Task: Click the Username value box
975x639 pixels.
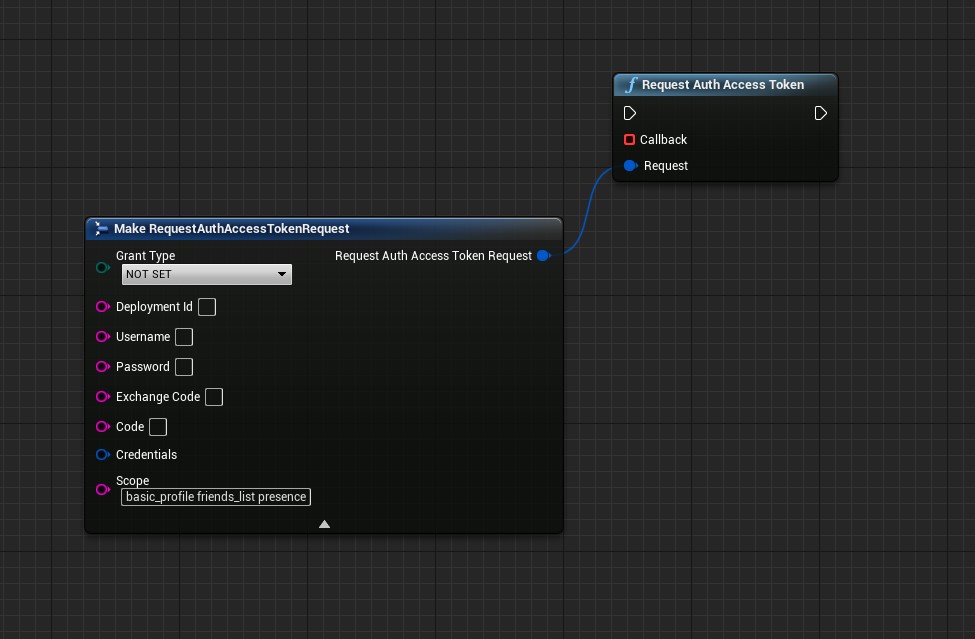Action: [184, 337]
